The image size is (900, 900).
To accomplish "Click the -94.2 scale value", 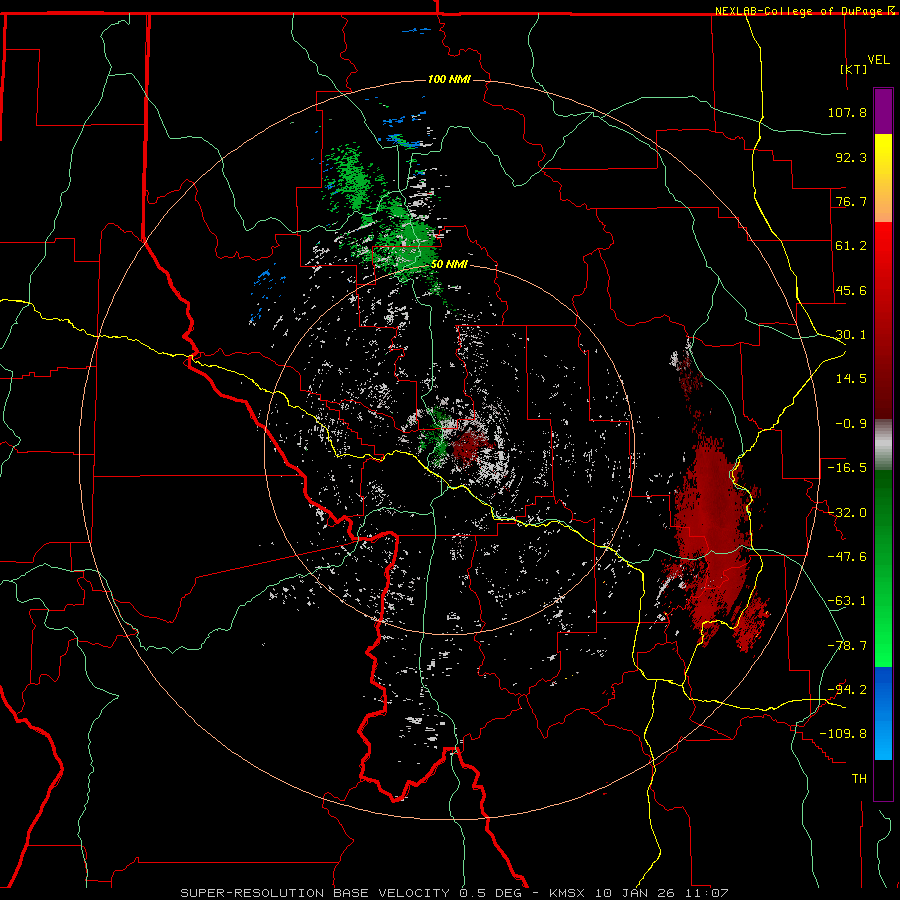I will click(847, 690).
